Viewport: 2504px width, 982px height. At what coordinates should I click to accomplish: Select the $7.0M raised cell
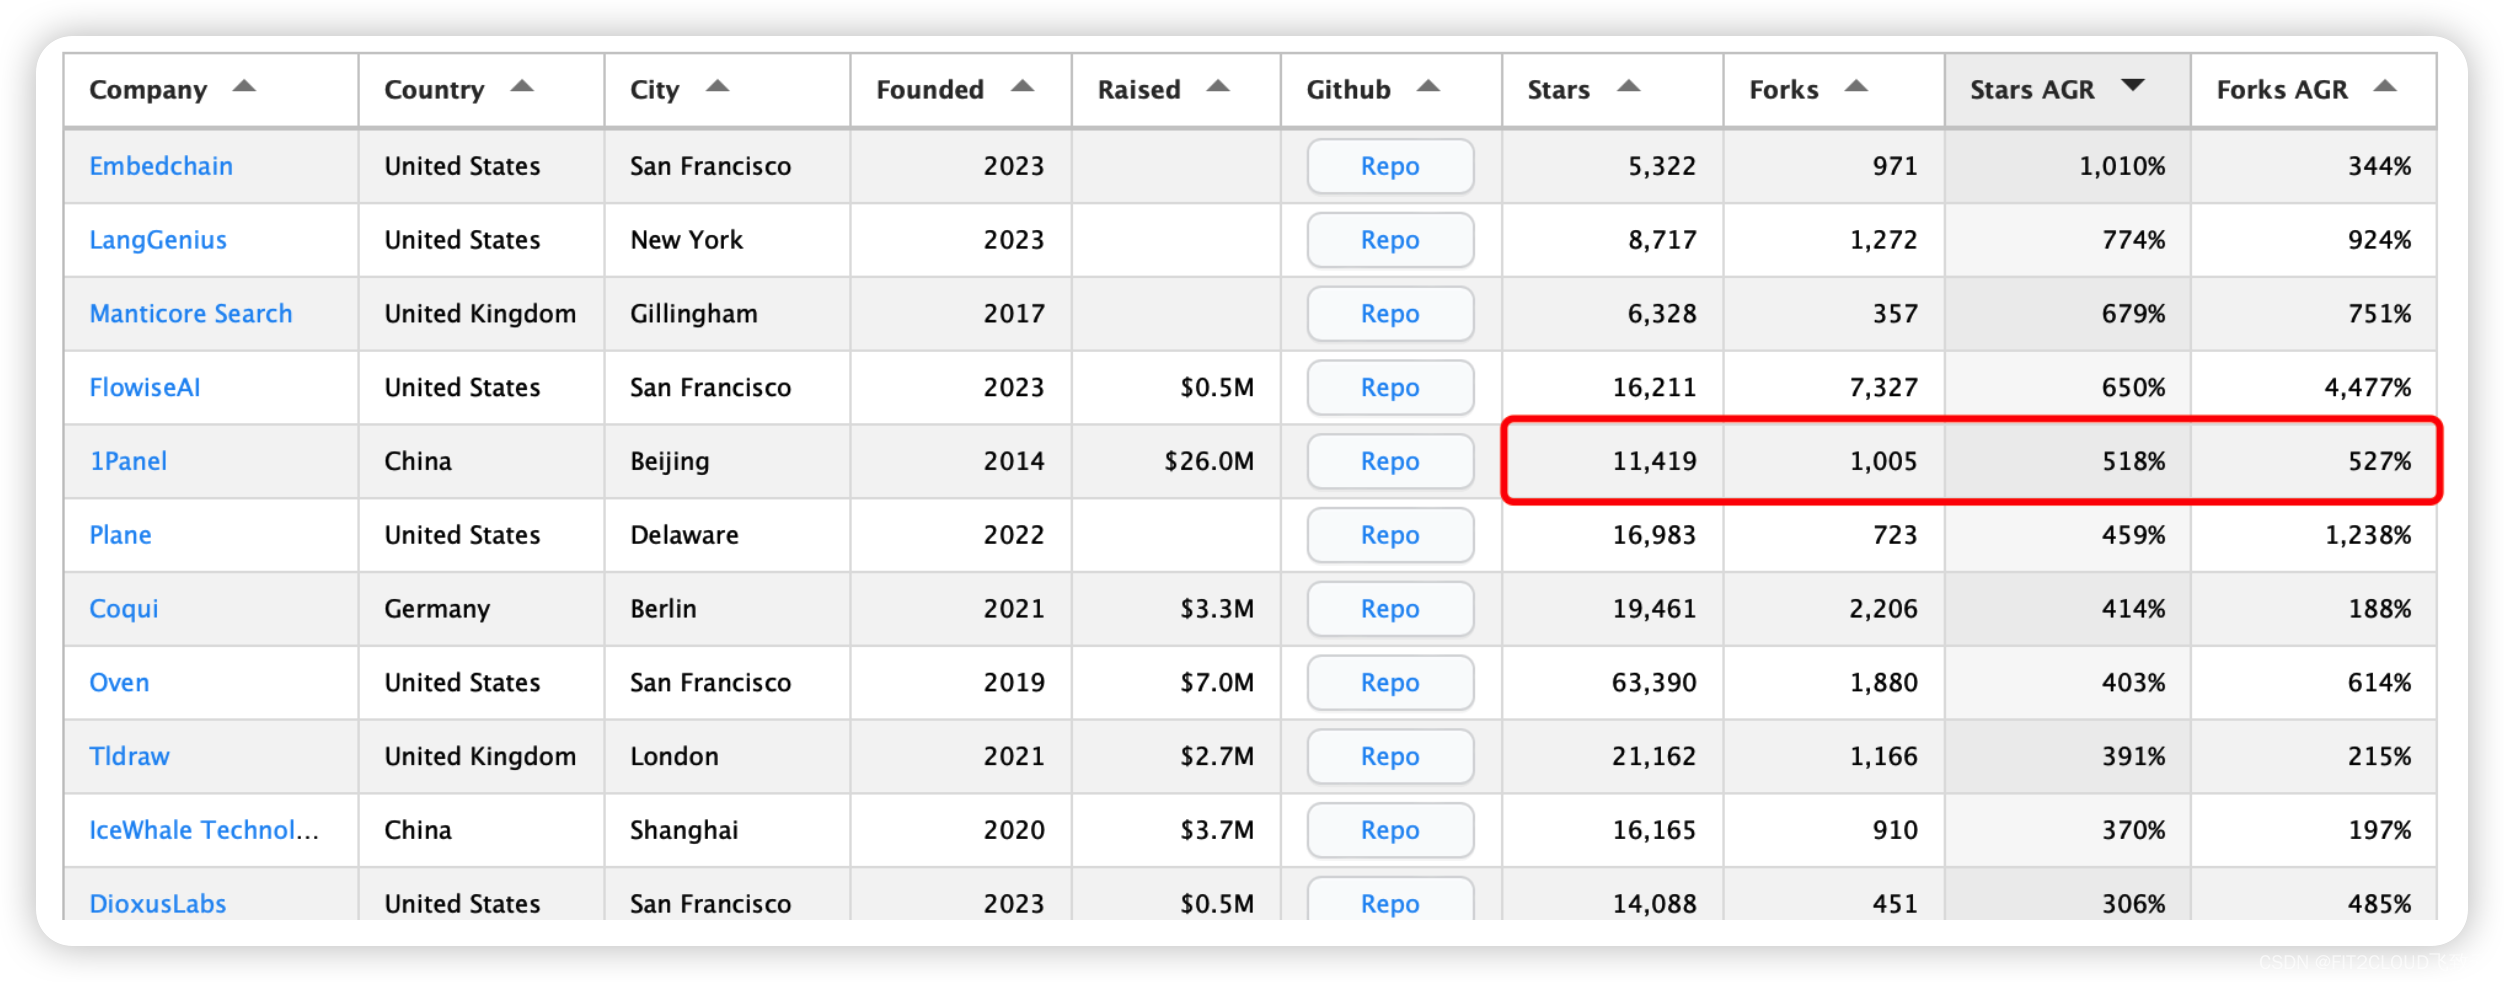pos(1176,683)
